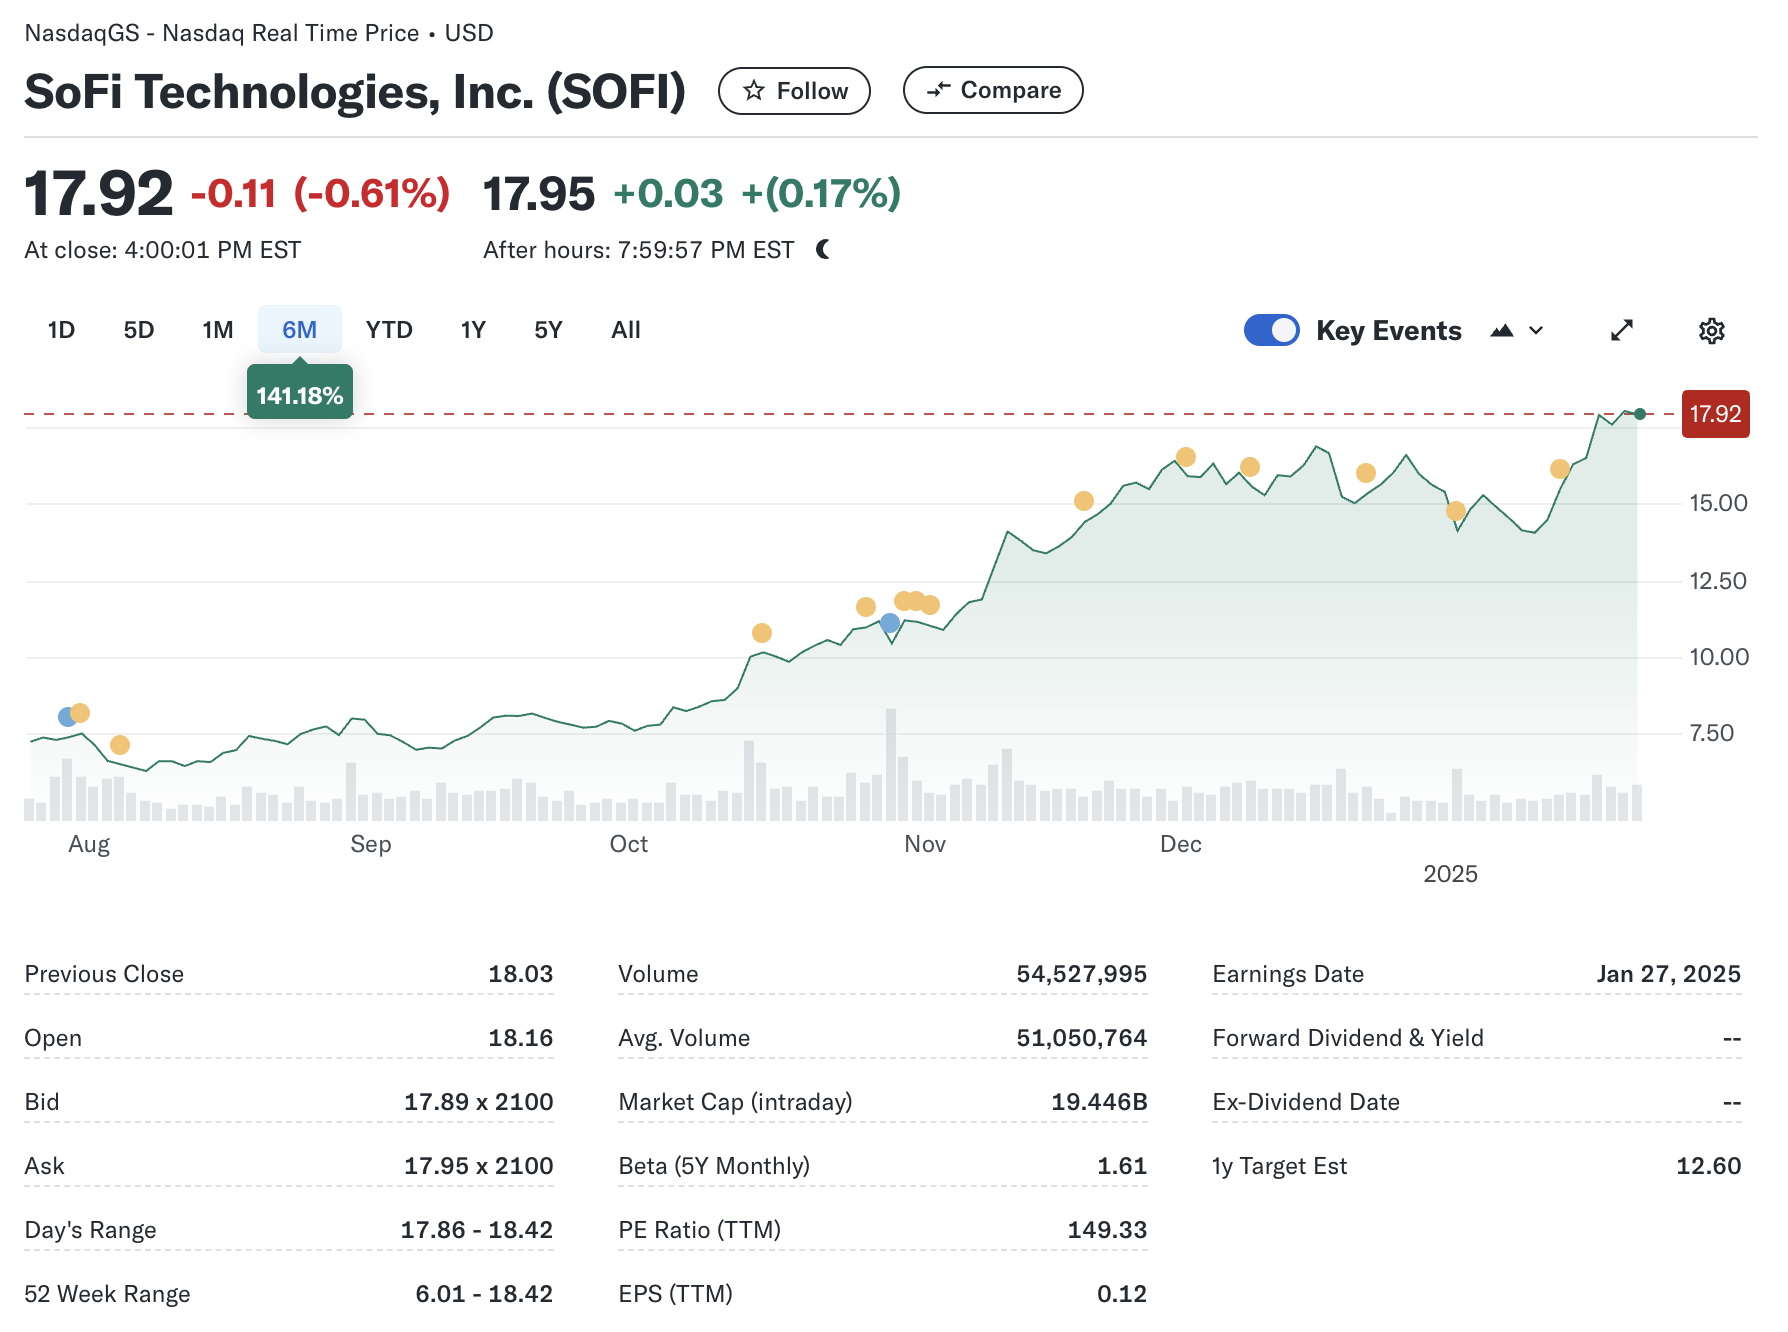Expand chart to full screen

pyautogui.click(x=1622, y=331)
